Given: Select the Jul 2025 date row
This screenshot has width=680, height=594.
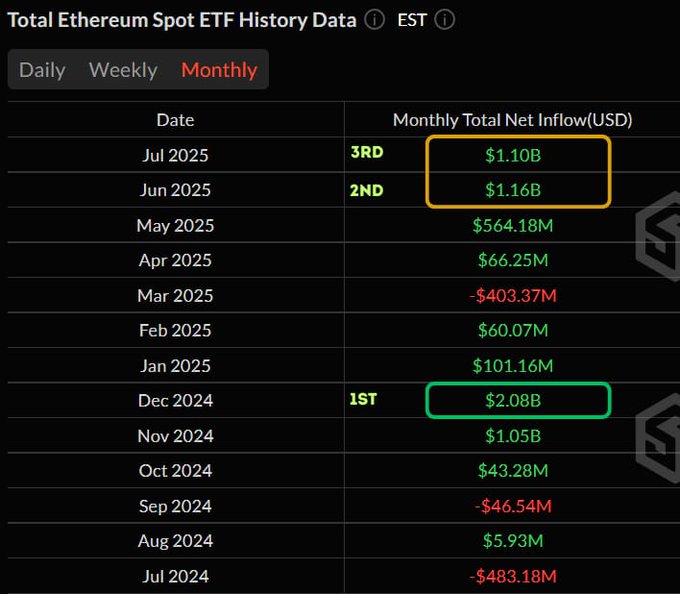Looking at the screenshot, I should click(x=175, y=155).
